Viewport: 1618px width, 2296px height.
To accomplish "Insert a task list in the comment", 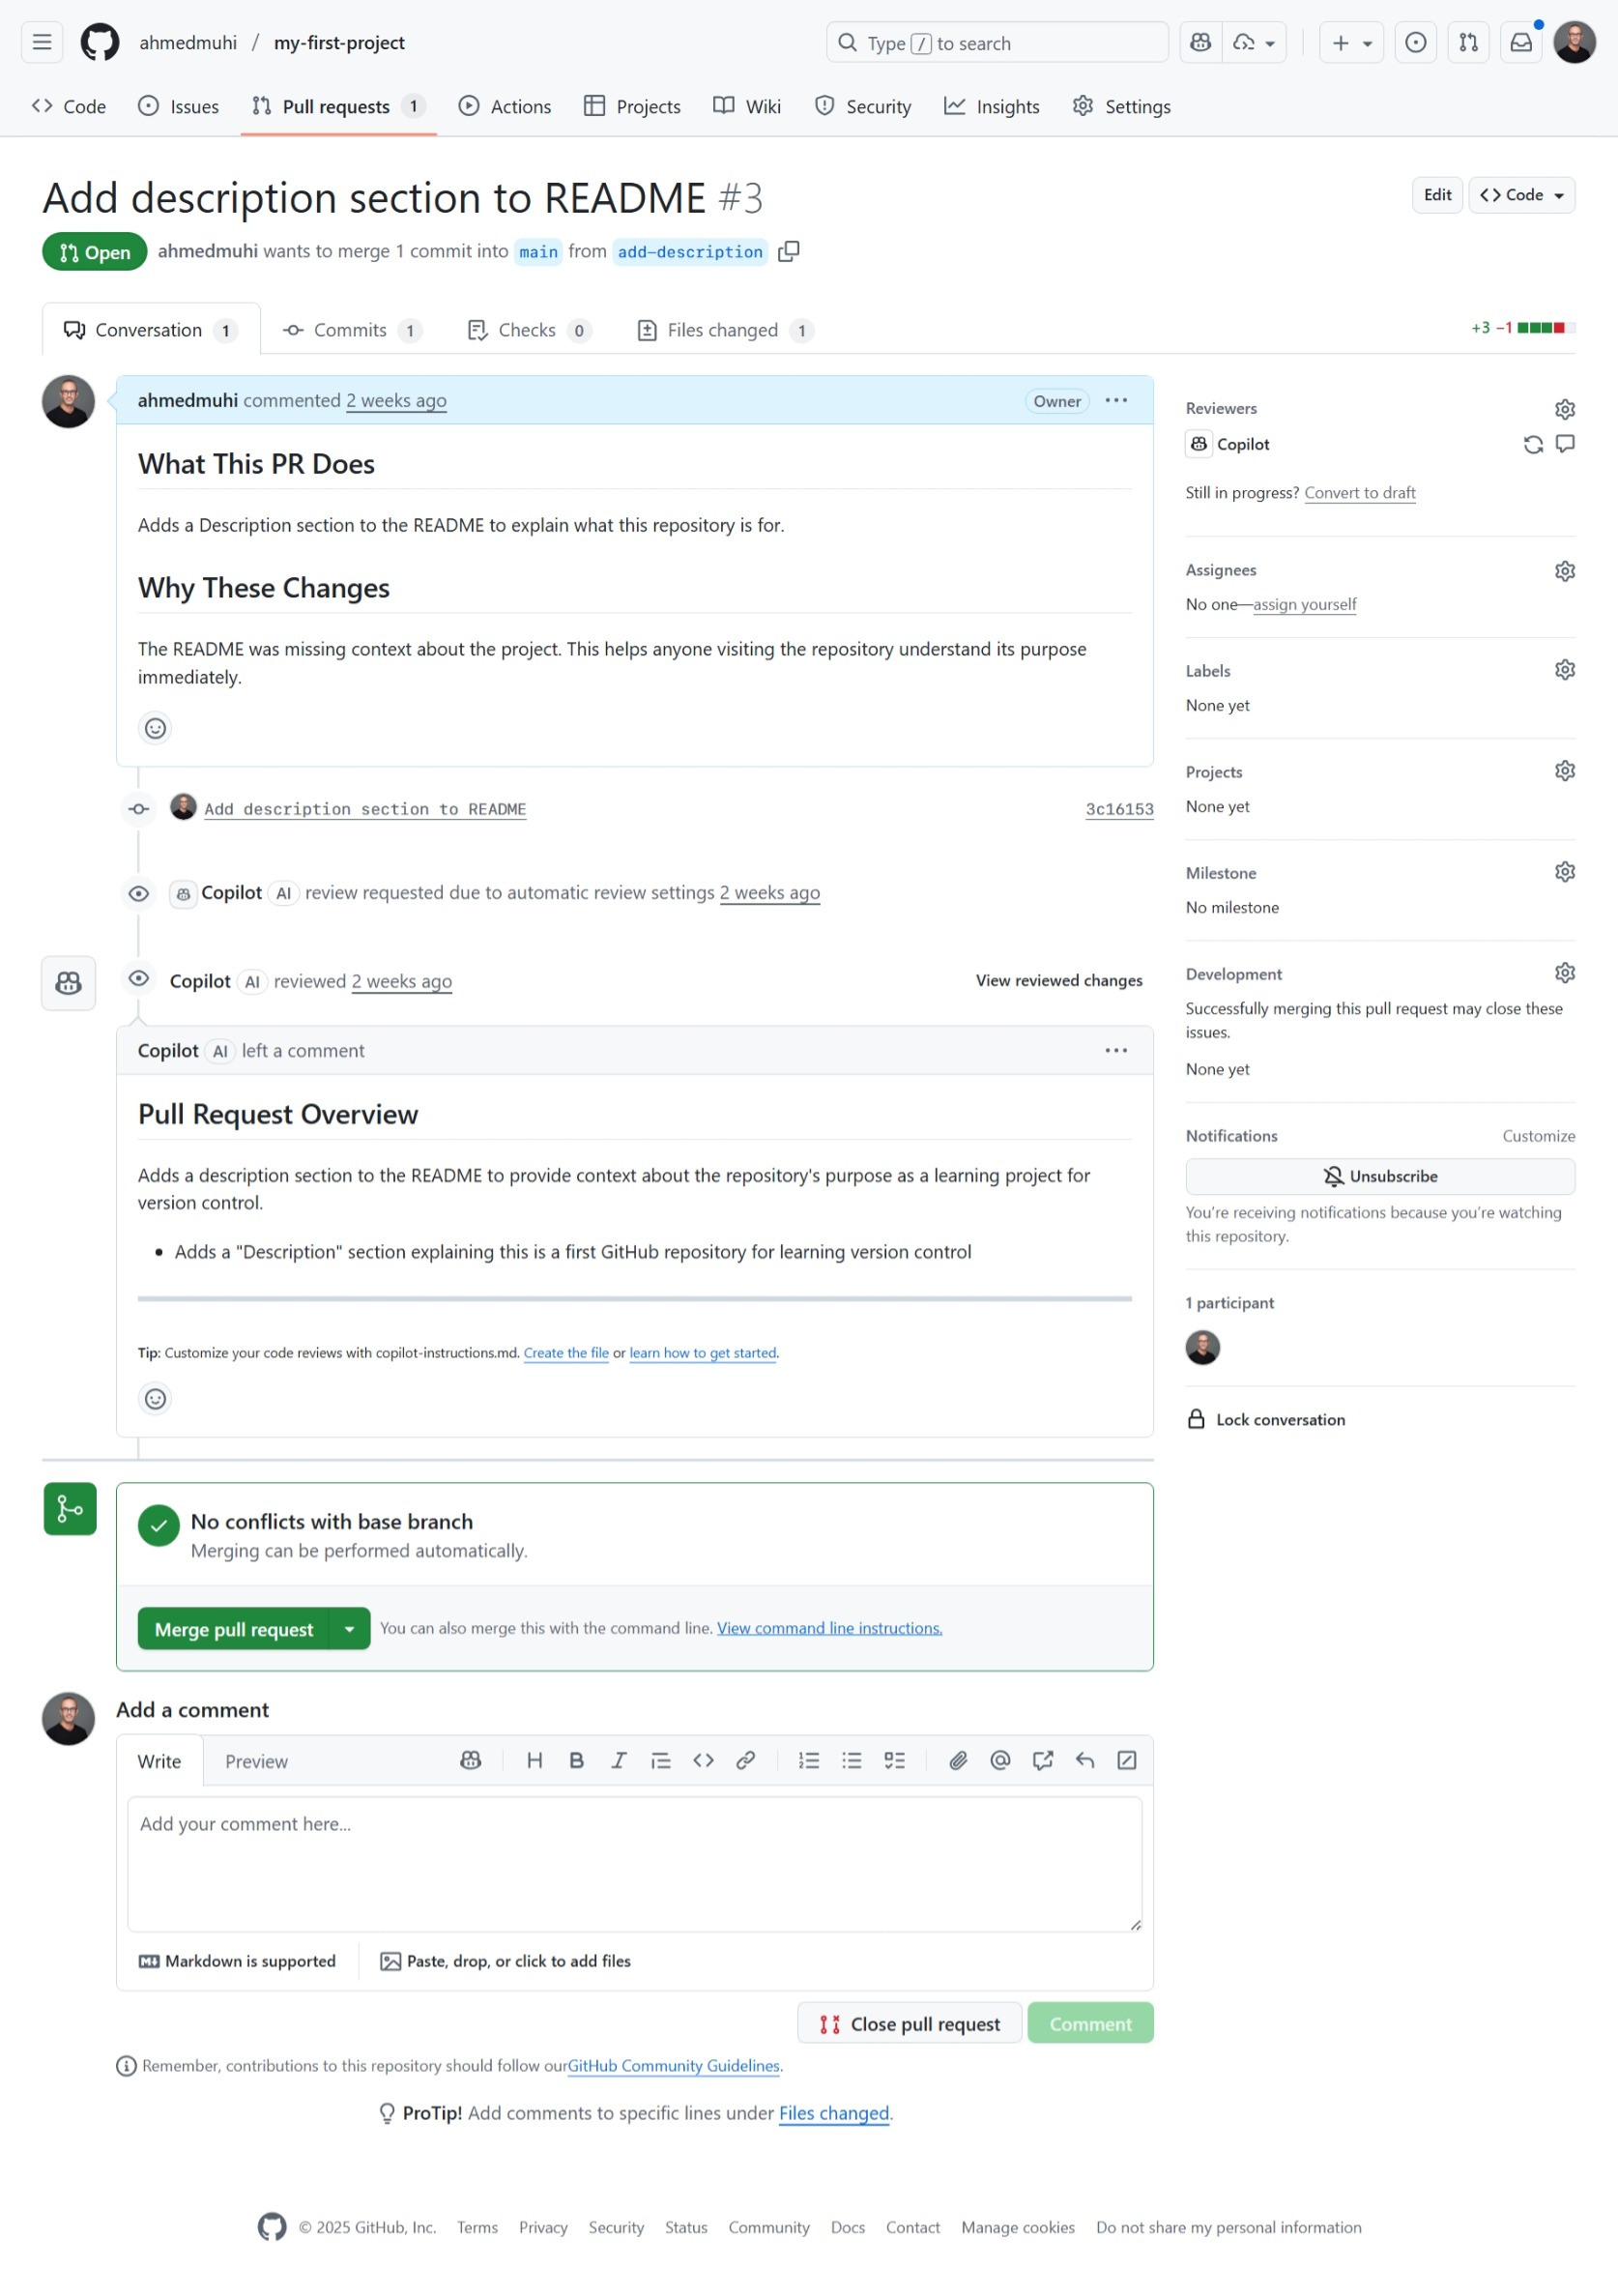I will 894,1761.
